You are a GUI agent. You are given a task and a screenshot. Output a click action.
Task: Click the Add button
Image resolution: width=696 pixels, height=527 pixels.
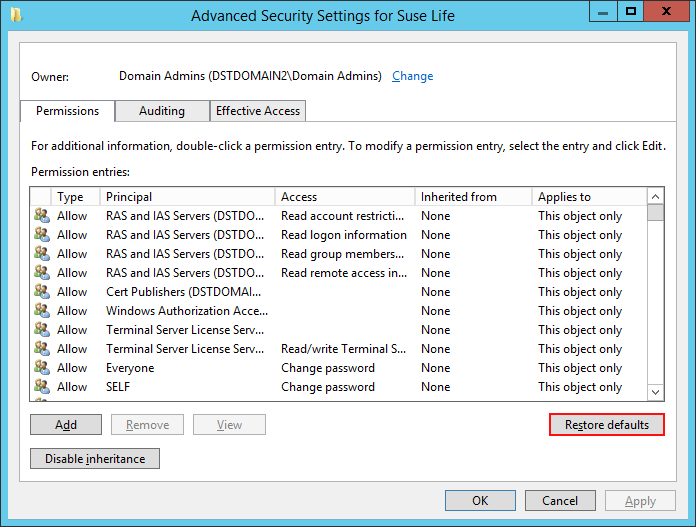point(66,425)
